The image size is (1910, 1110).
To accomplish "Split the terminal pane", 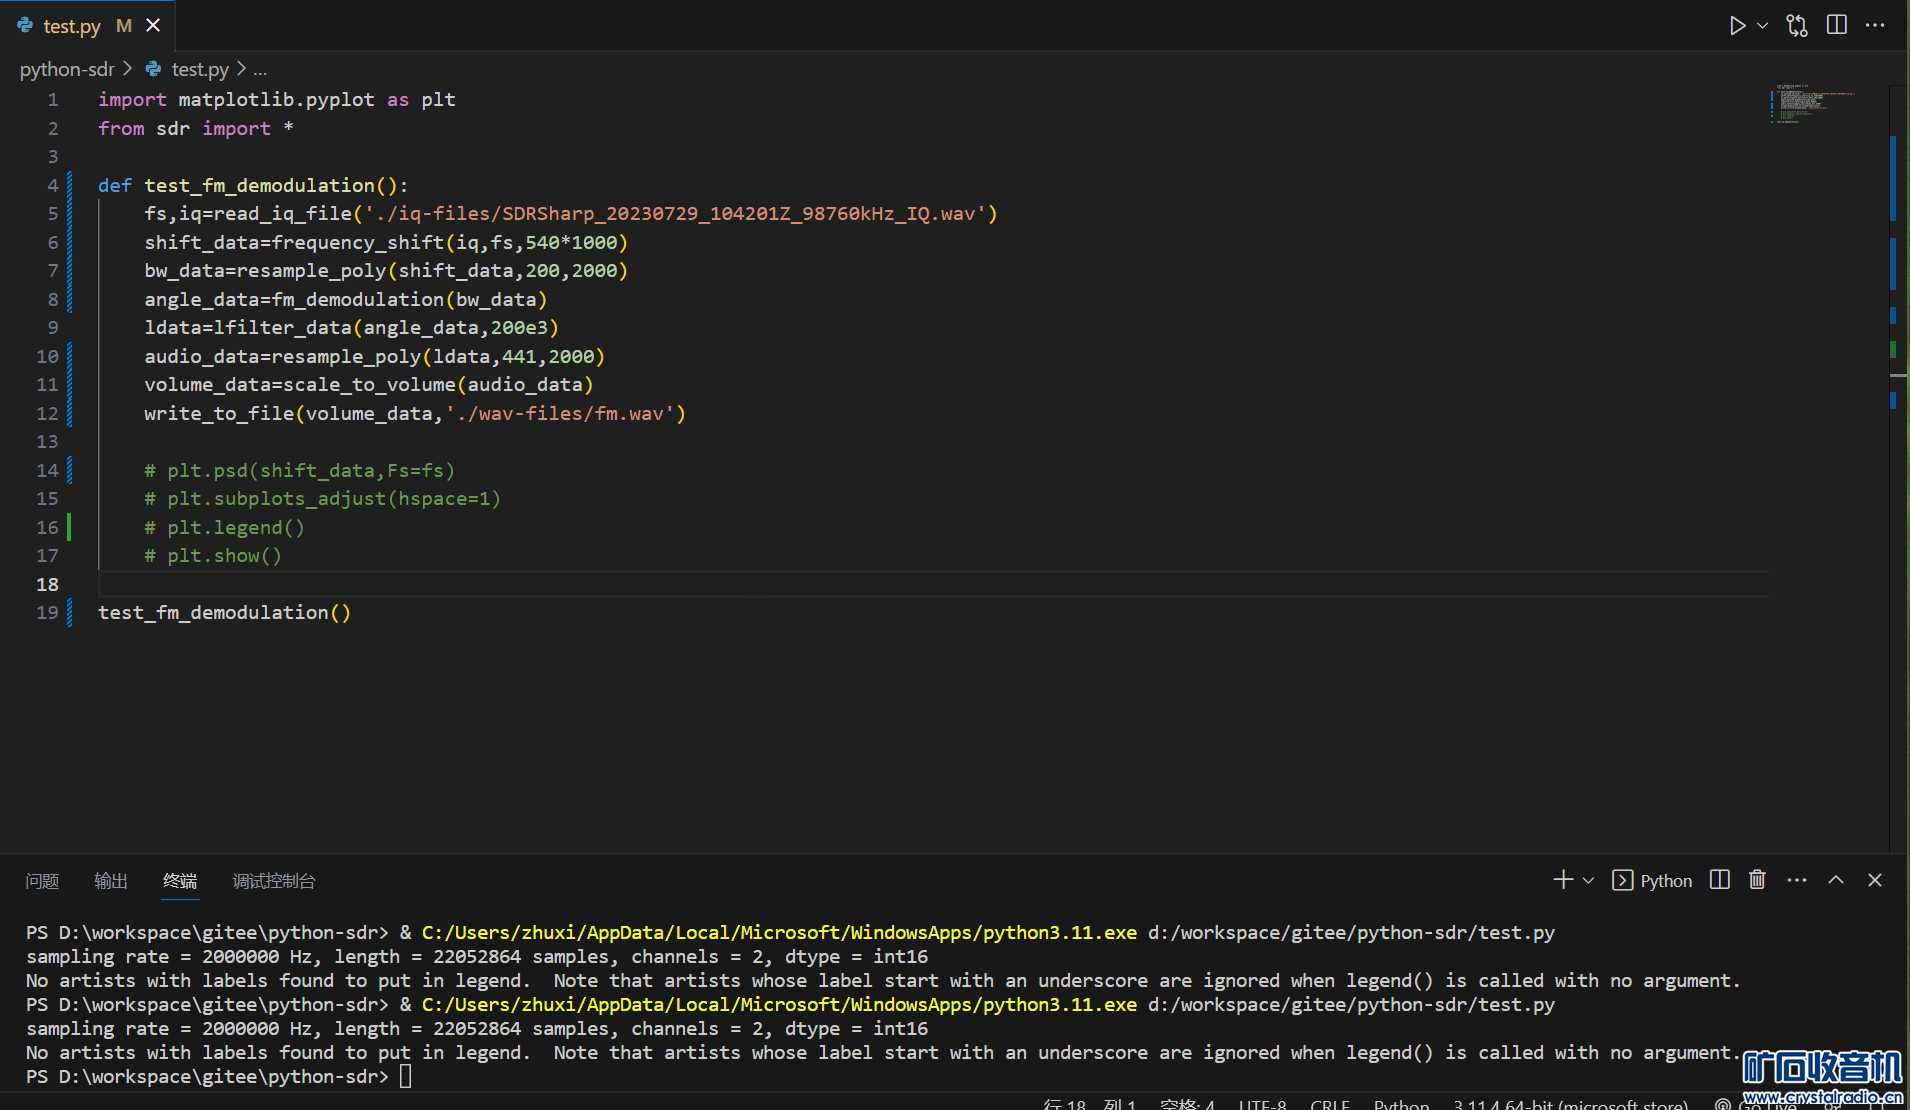I will 1719,880.
